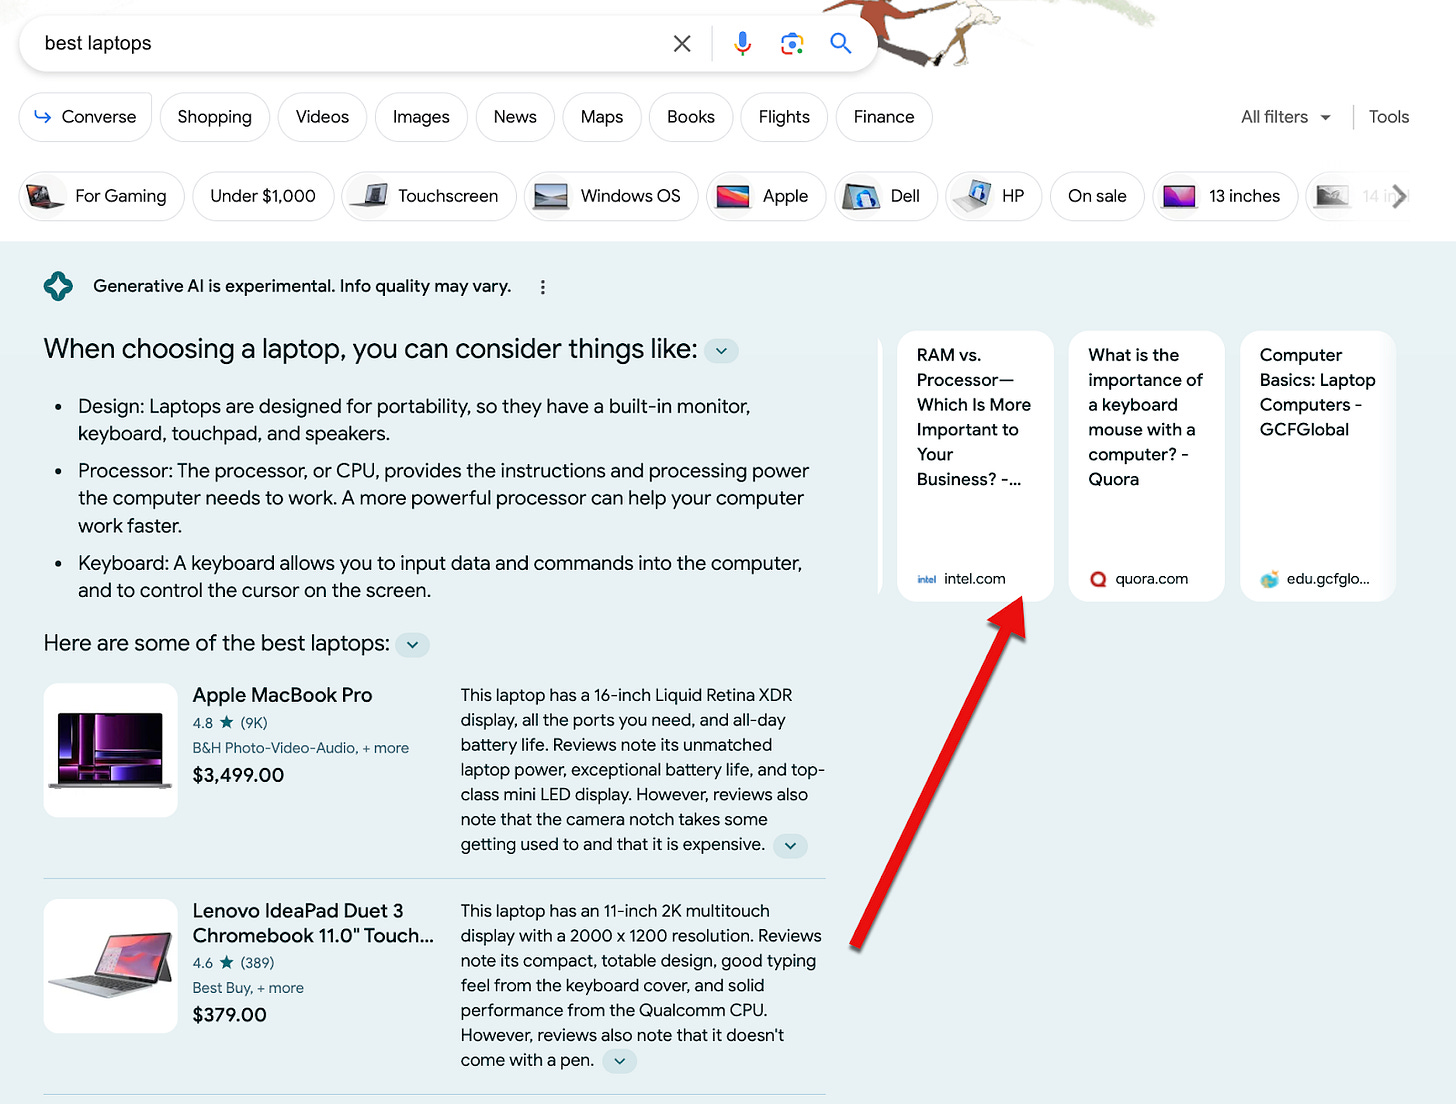Image resolution: width=1456 pixels, height=1104 pixels.
Task: Click the laptop icon on For Gaming chip
Action: click(45, 196)
